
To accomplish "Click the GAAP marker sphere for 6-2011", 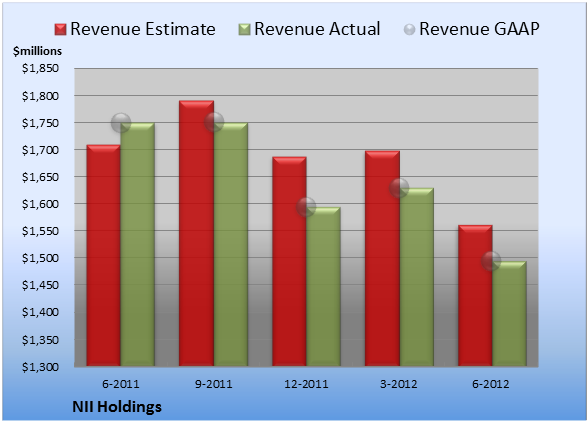I will pyautogui.click(x=121, y=123).
